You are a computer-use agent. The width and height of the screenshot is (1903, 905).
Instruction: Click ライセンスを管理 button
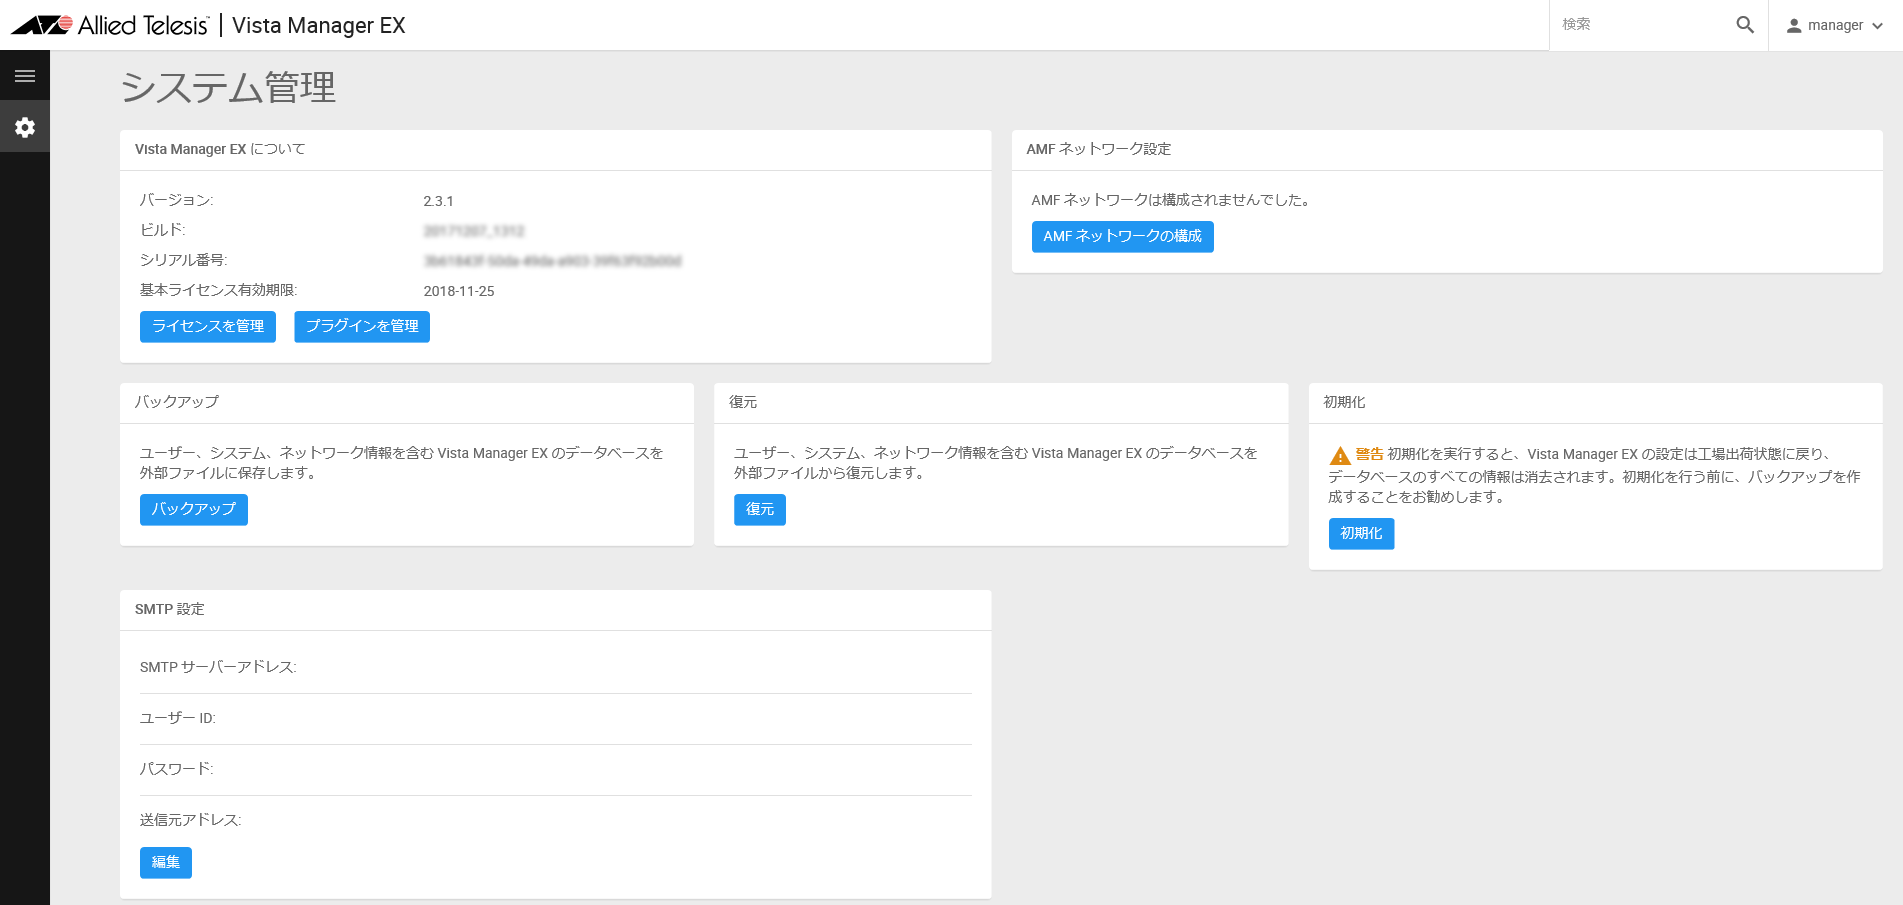point(208,327)
